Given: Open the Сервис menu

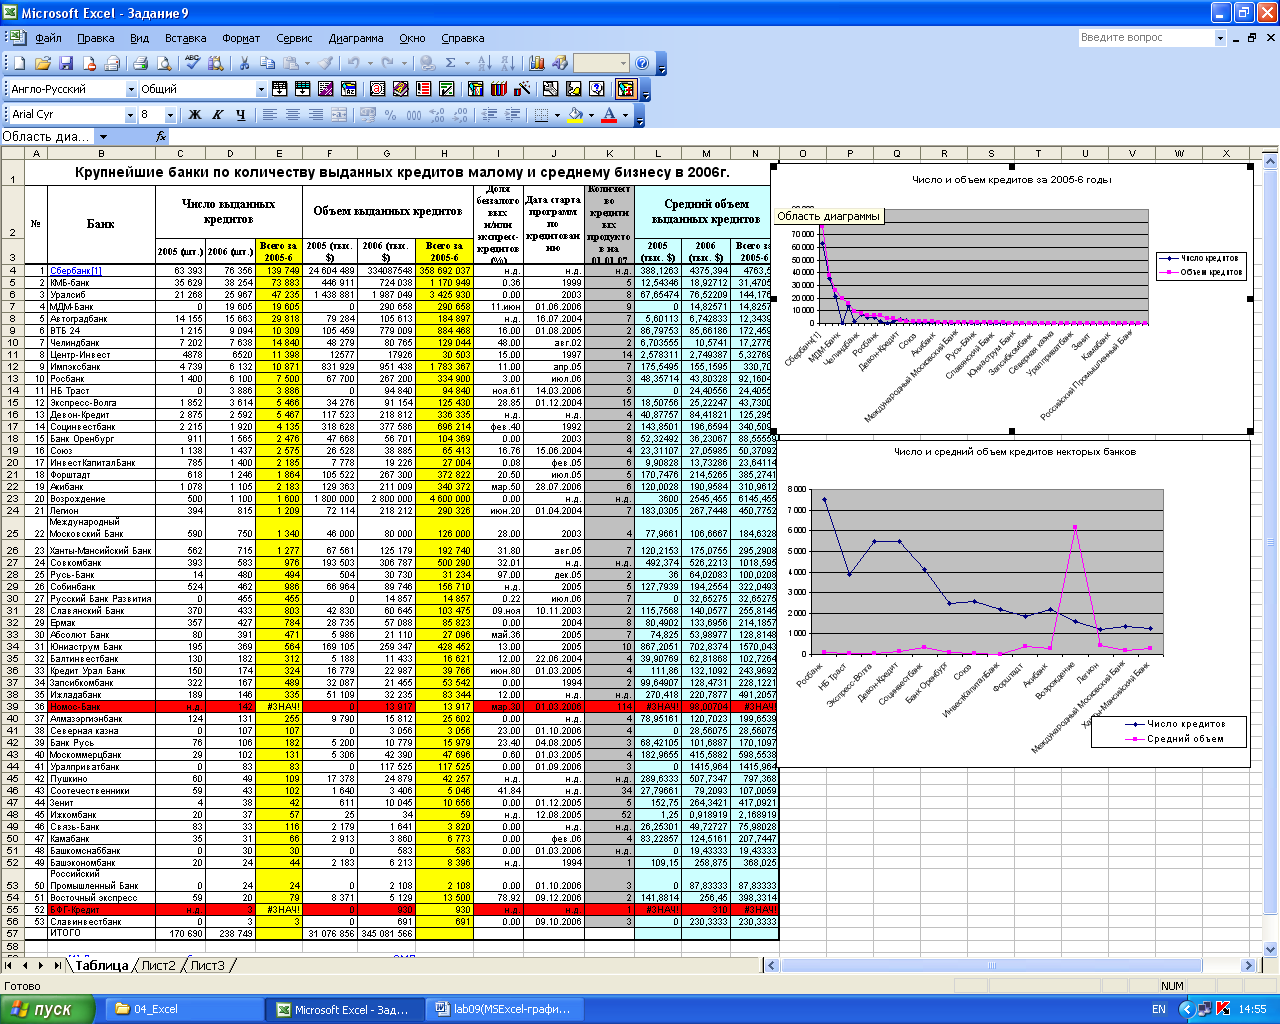Looking at the screenshot, I should click(294, 38).
